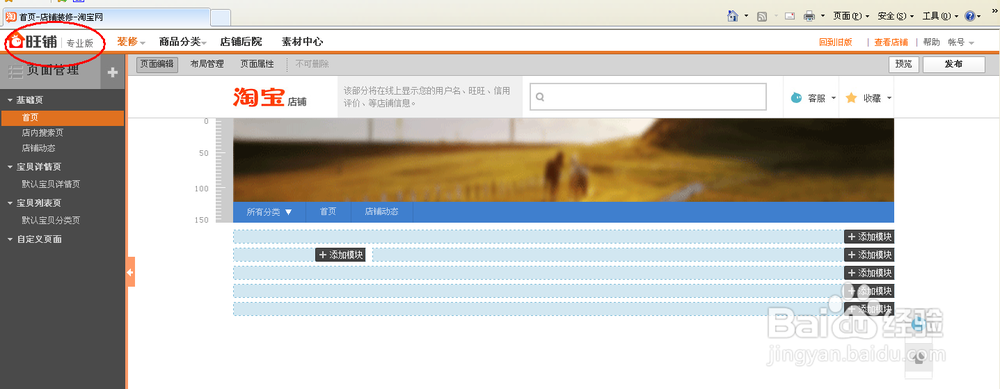Image resolution: width=1000 pixels, height=389 pixels.
Task: Open the 素材中心 menu item
Action: (302, 42)
